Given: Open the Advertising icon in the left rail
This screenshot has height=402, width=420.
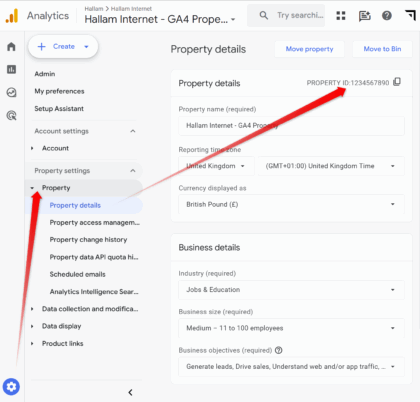Looking at the screenshot, I should (x=11, y=116).
